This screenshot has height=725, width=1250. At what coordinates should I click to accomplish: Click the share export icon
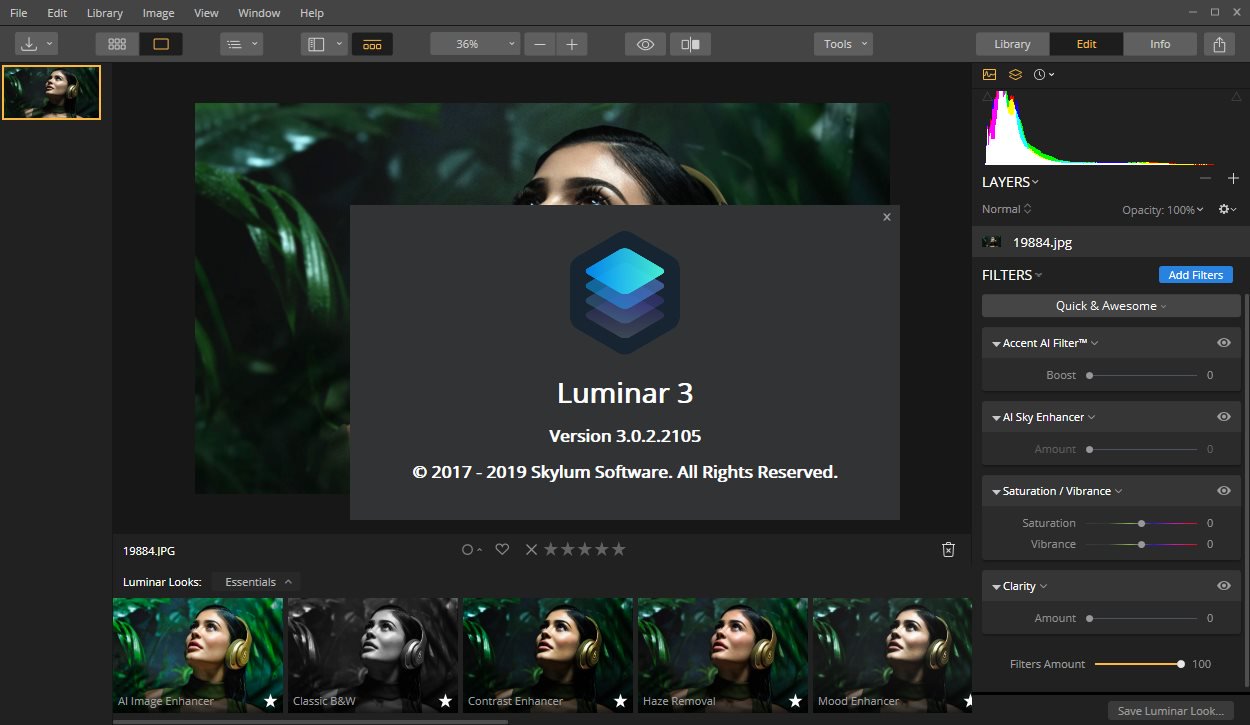coord(1219,44)
